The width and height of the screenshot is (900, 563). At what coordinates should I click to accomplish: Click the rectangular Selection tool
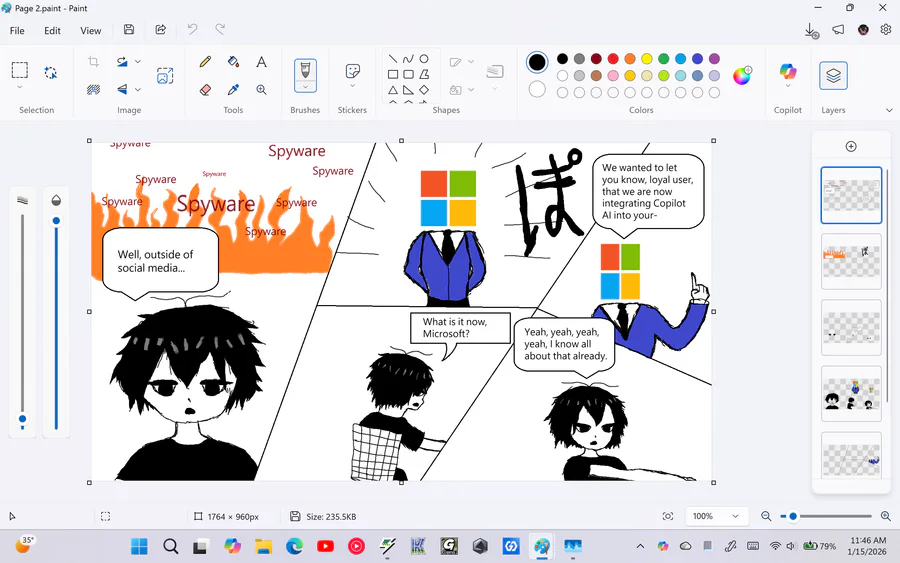click(20, 70)
